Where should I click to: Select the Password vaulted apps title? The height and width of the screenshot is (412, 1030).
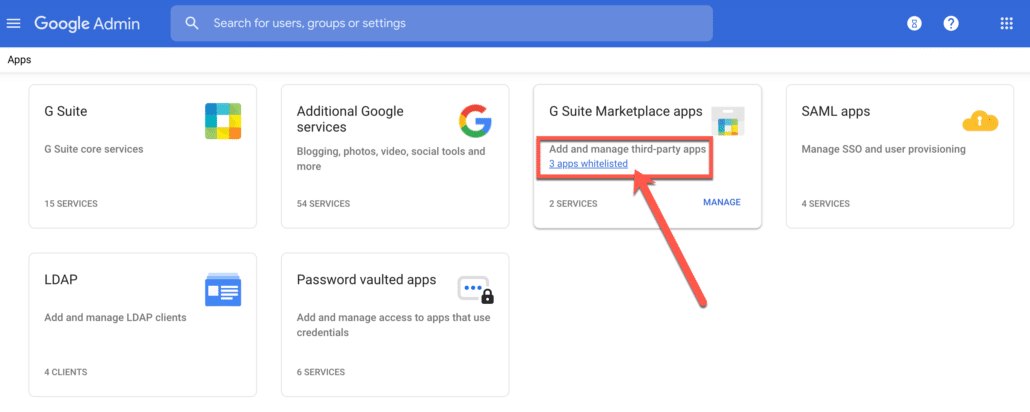tap(366, 280)
